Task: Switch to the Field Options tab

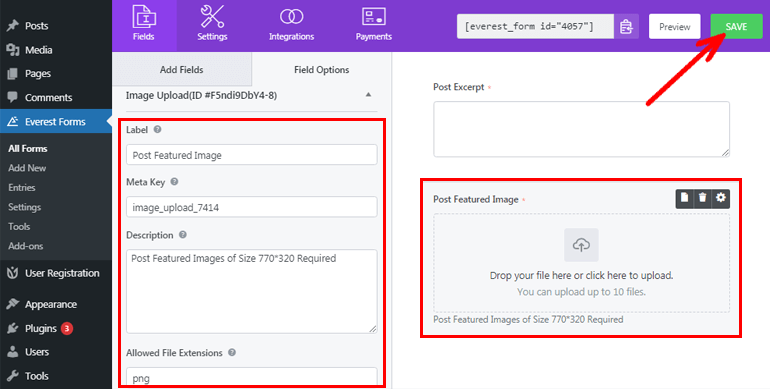Action: coord(322,70)
